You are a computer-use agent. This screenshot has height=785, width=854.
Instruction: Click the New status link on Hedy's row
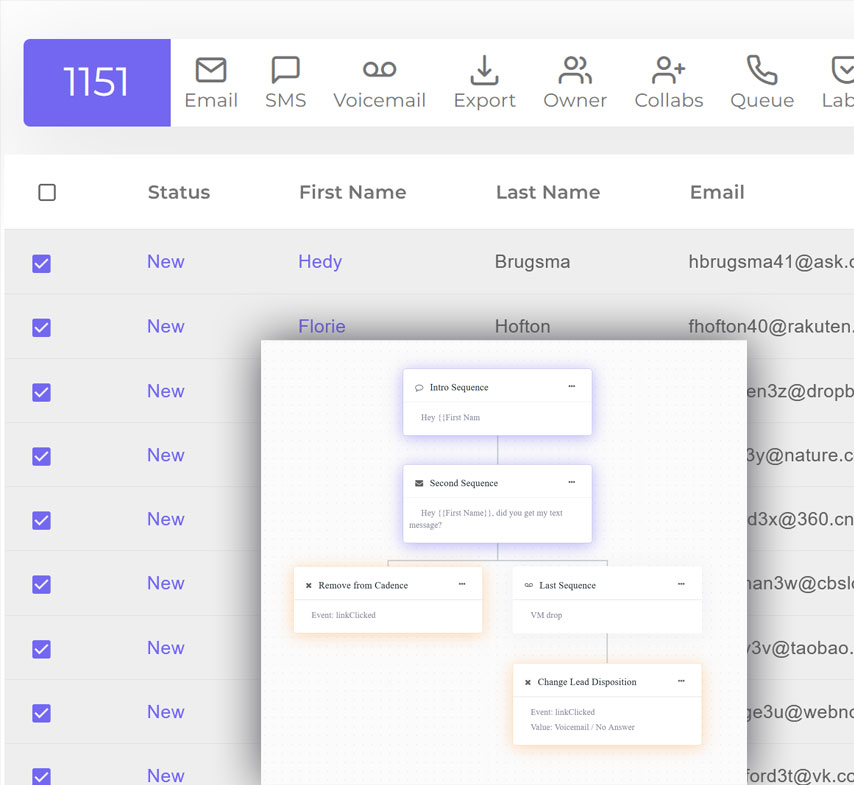(165, 262)
